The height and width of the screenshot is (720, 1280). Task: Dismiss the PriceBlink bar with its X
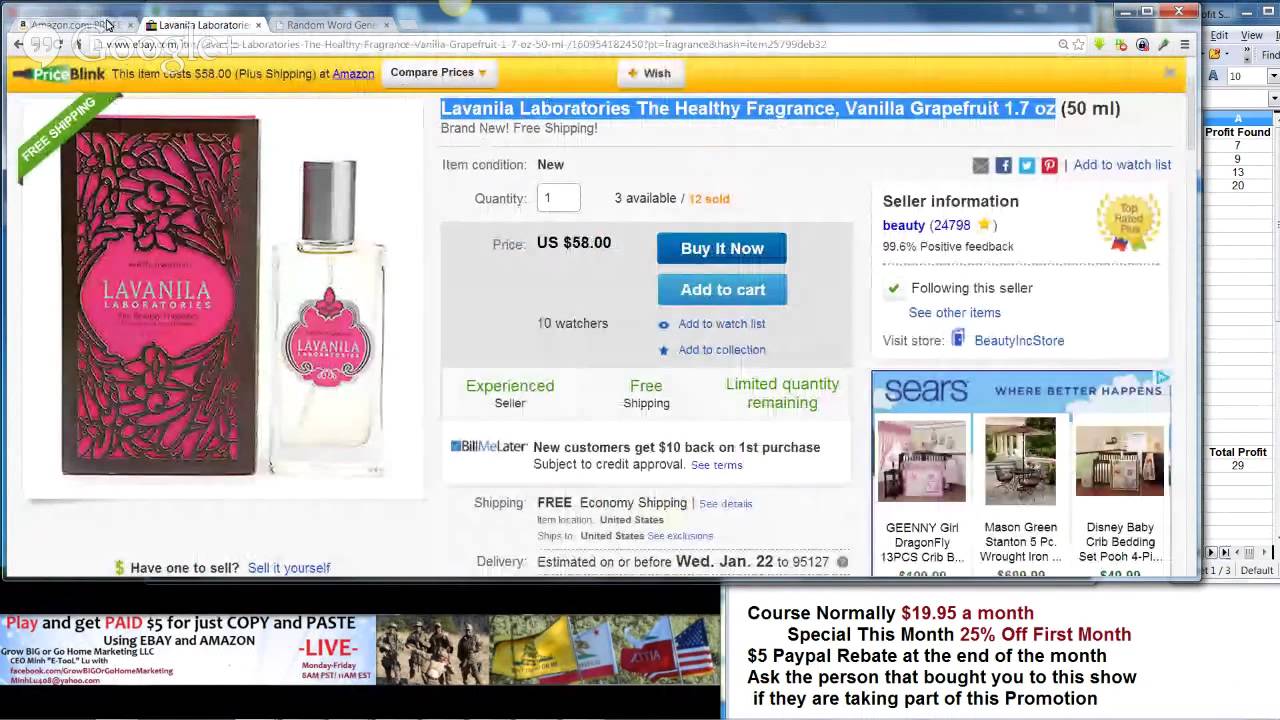coord(1169,73)
